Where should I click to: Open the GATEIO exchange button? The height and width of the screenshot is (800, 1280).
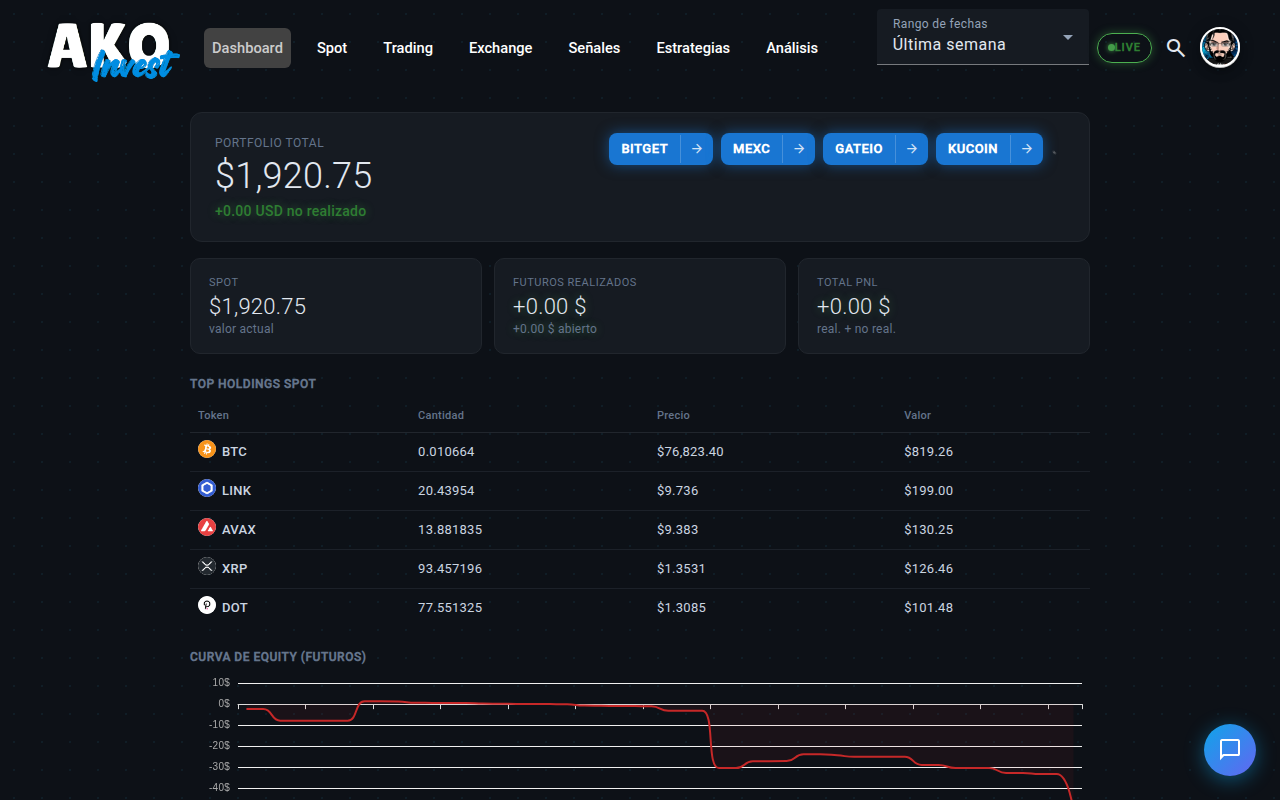pos(859,149)
